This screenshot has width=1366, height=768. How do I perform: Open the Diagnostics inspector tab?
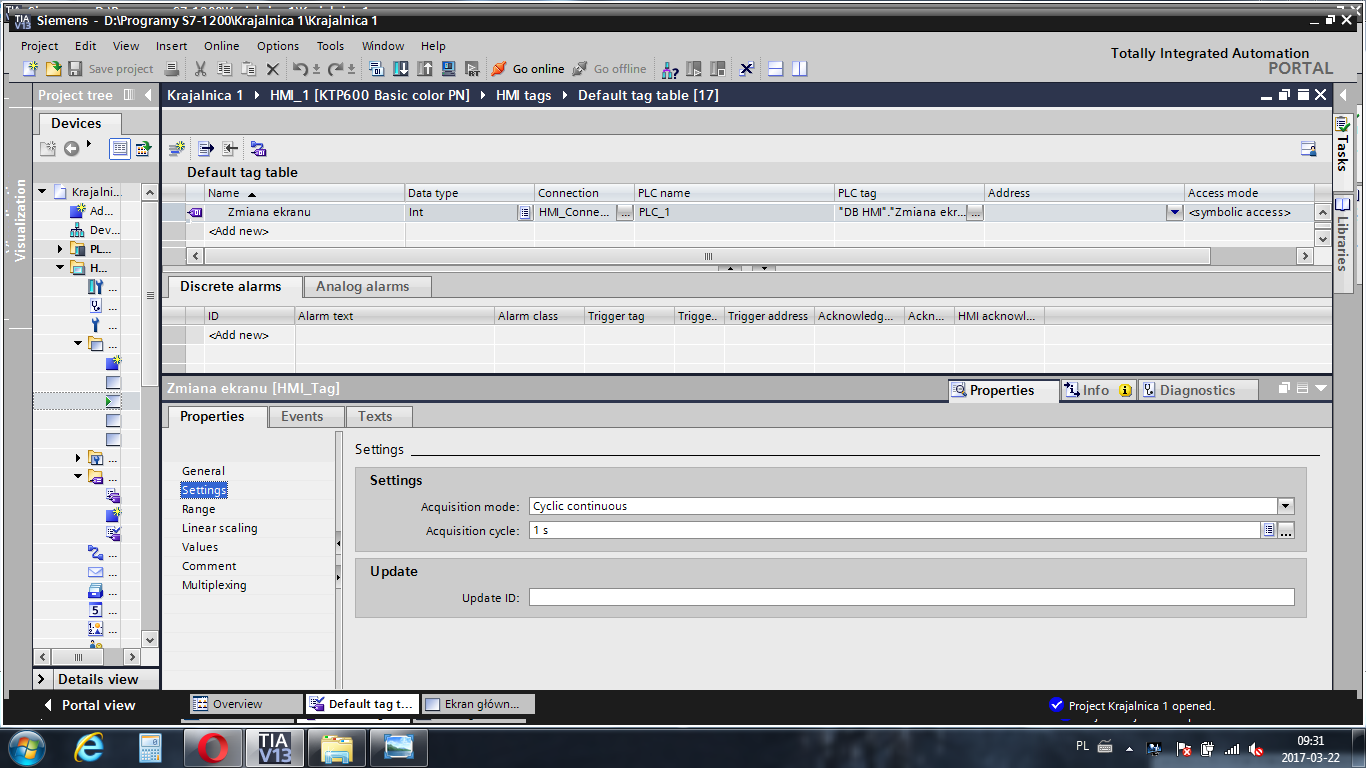pos(1197,390)
